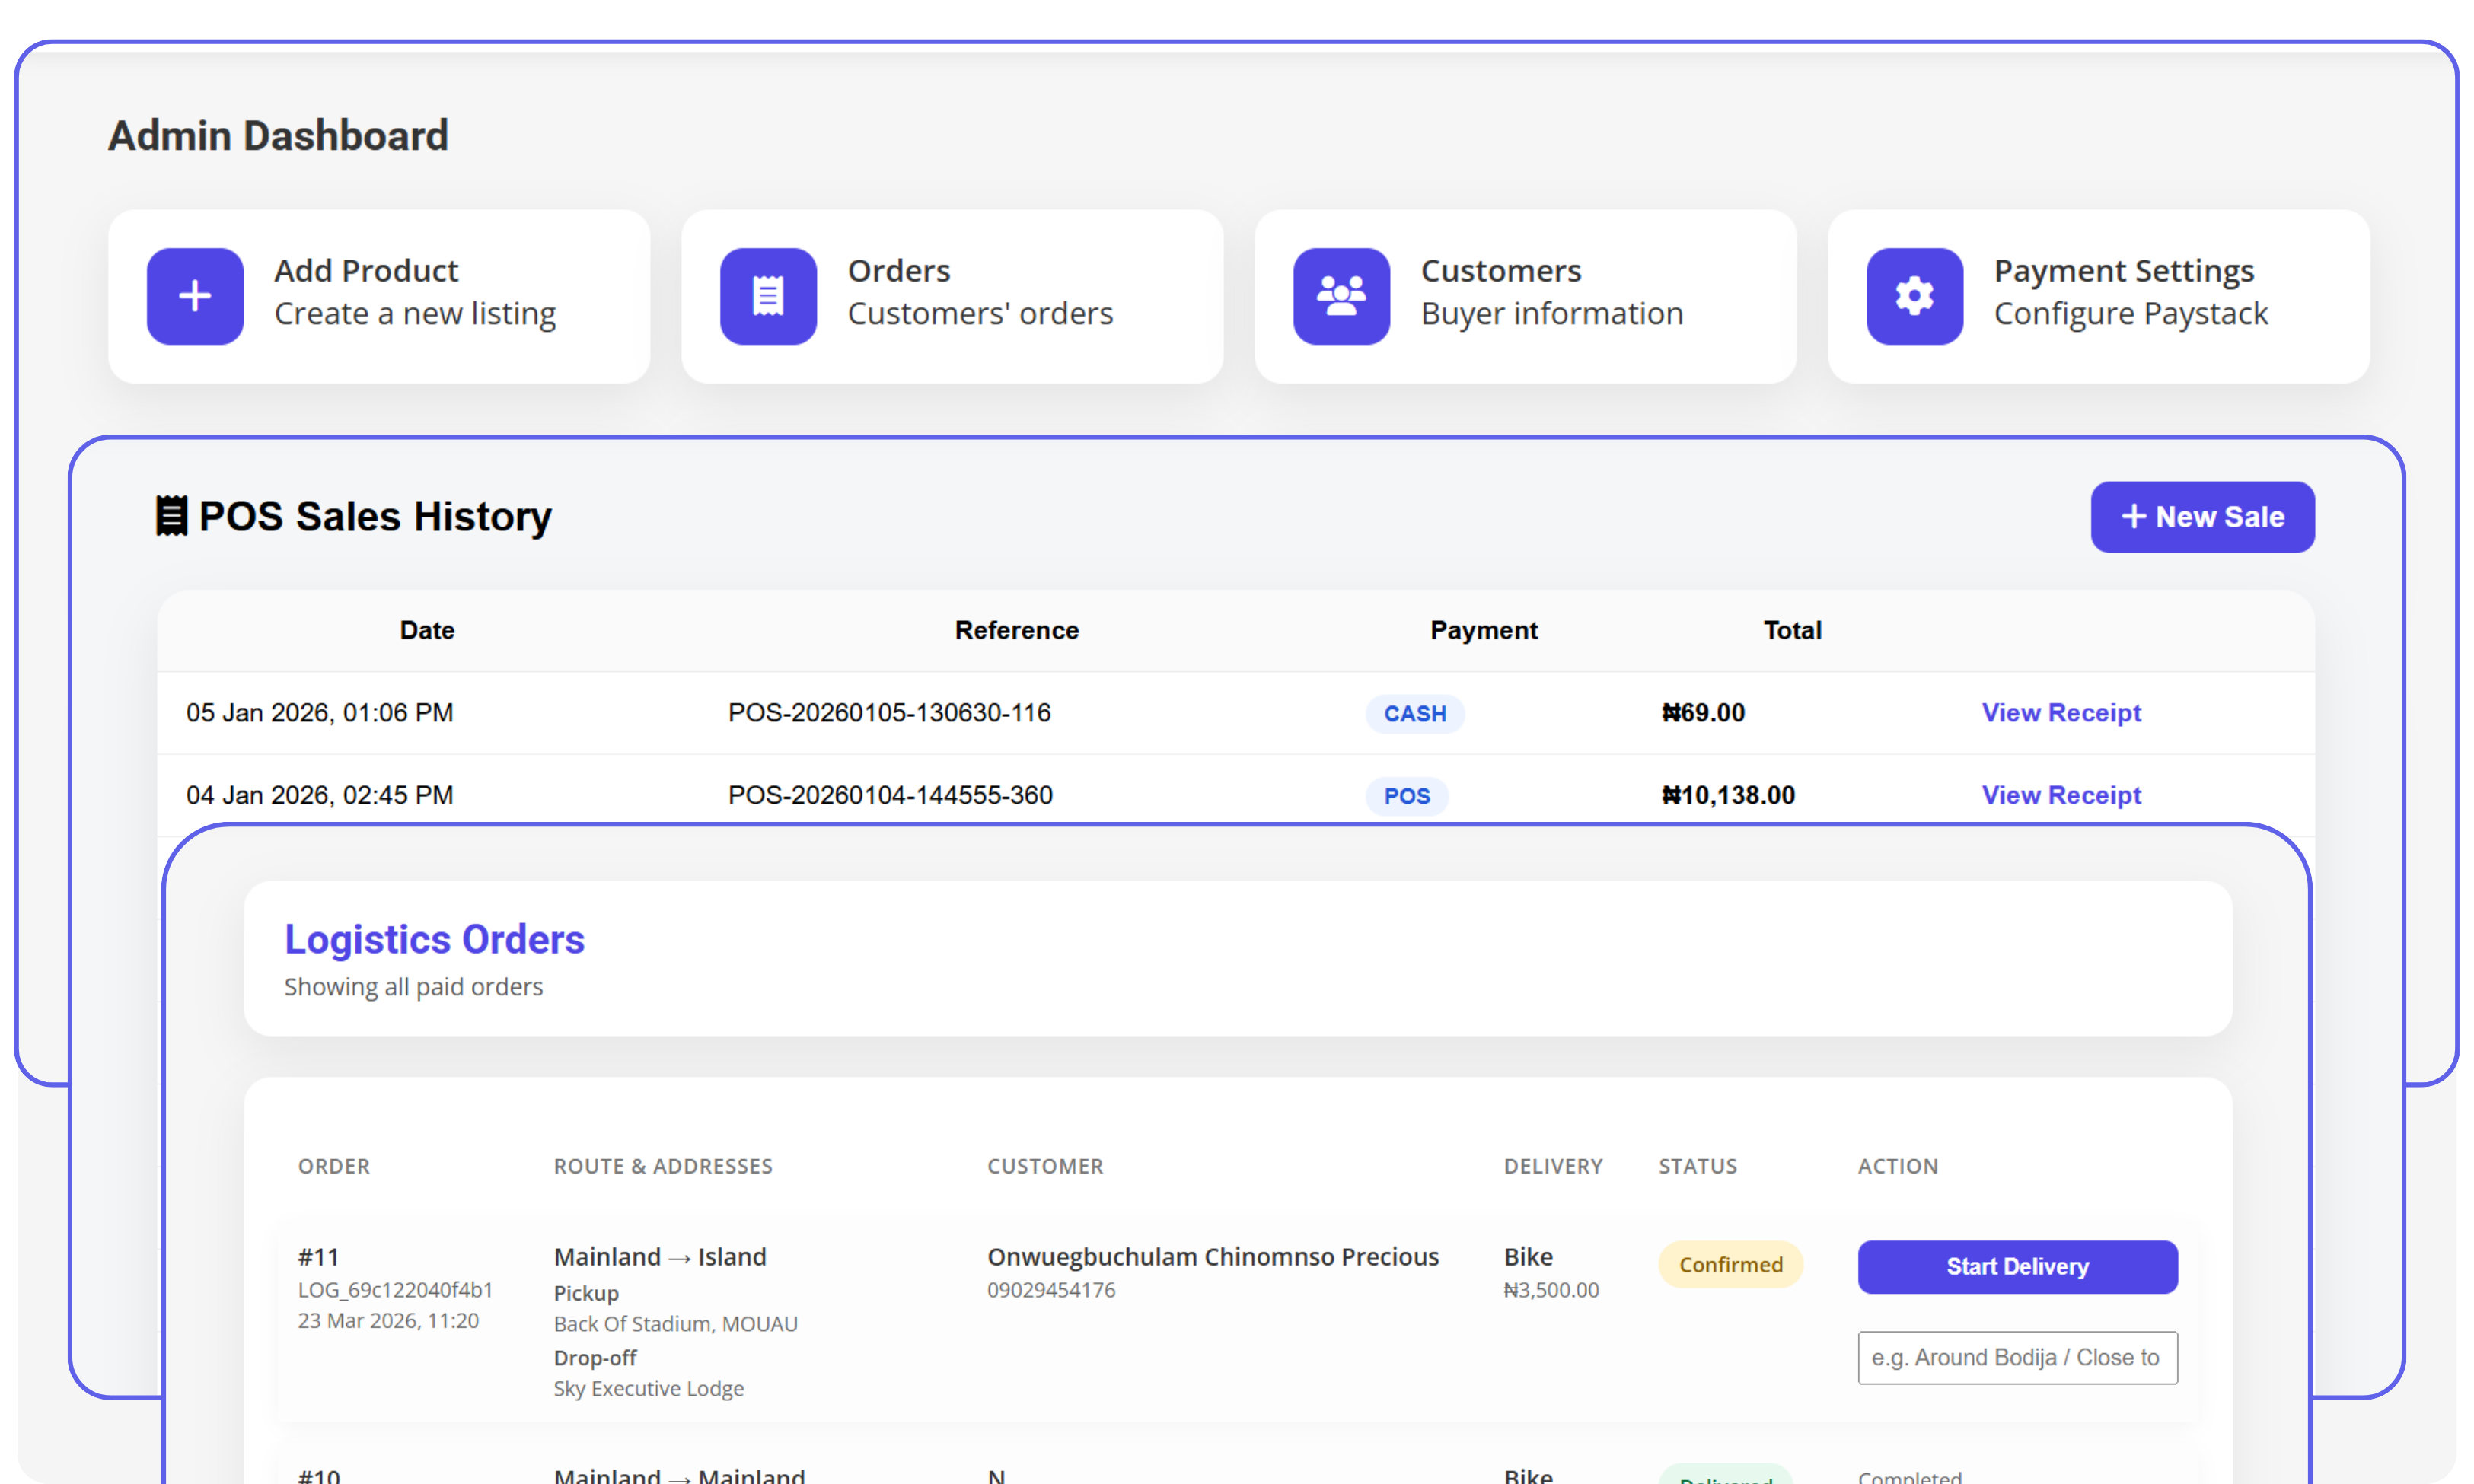Open the Orders card label
This screenshot has width=2474, height=1484.
point(899,270)
